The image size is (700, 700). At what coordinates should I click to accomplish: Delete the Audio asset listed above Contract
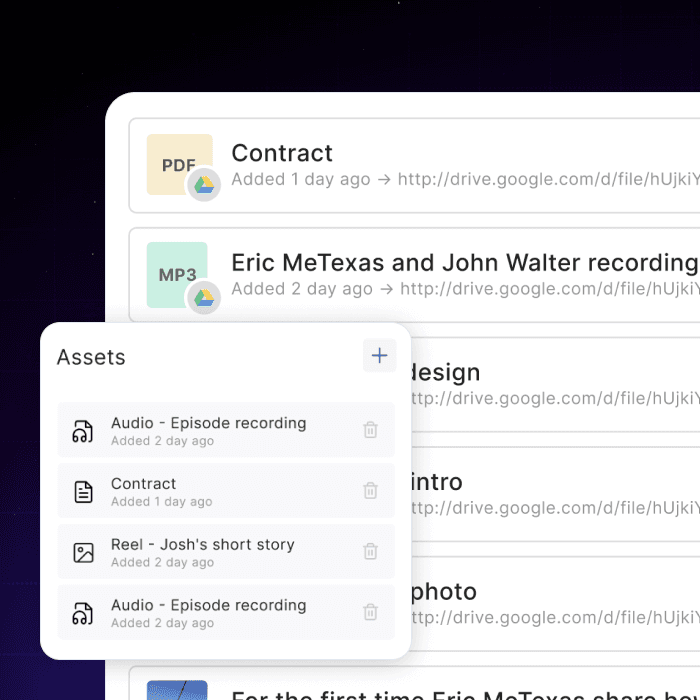point(370,430)
